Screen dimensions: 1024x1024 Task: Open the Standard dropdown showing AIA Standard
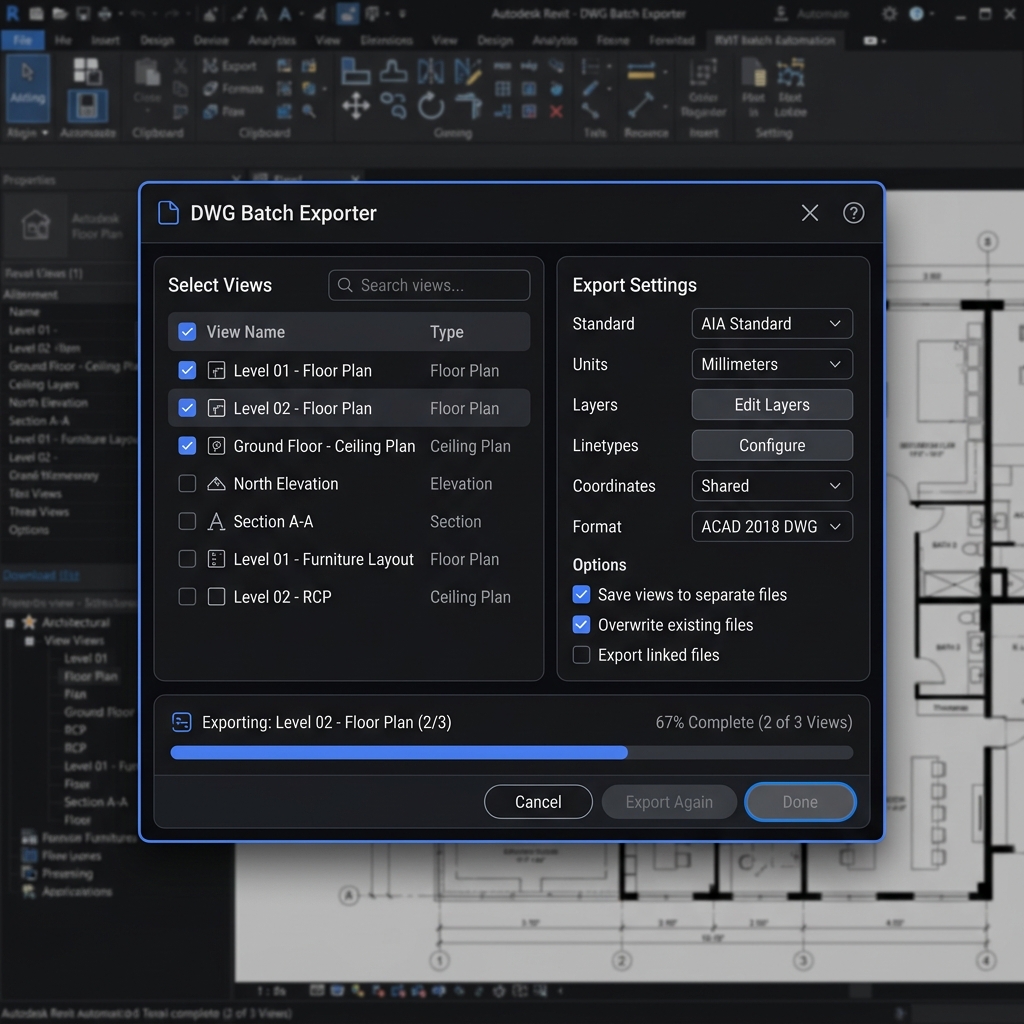772,324
